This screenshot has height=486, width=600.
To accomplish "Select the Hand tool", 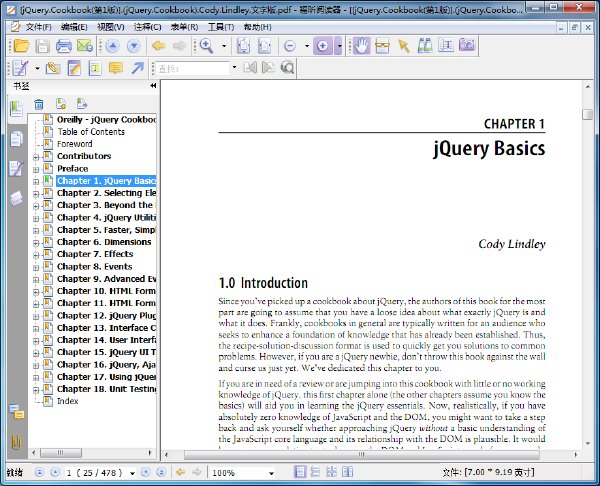I will [x=361, y=46].
